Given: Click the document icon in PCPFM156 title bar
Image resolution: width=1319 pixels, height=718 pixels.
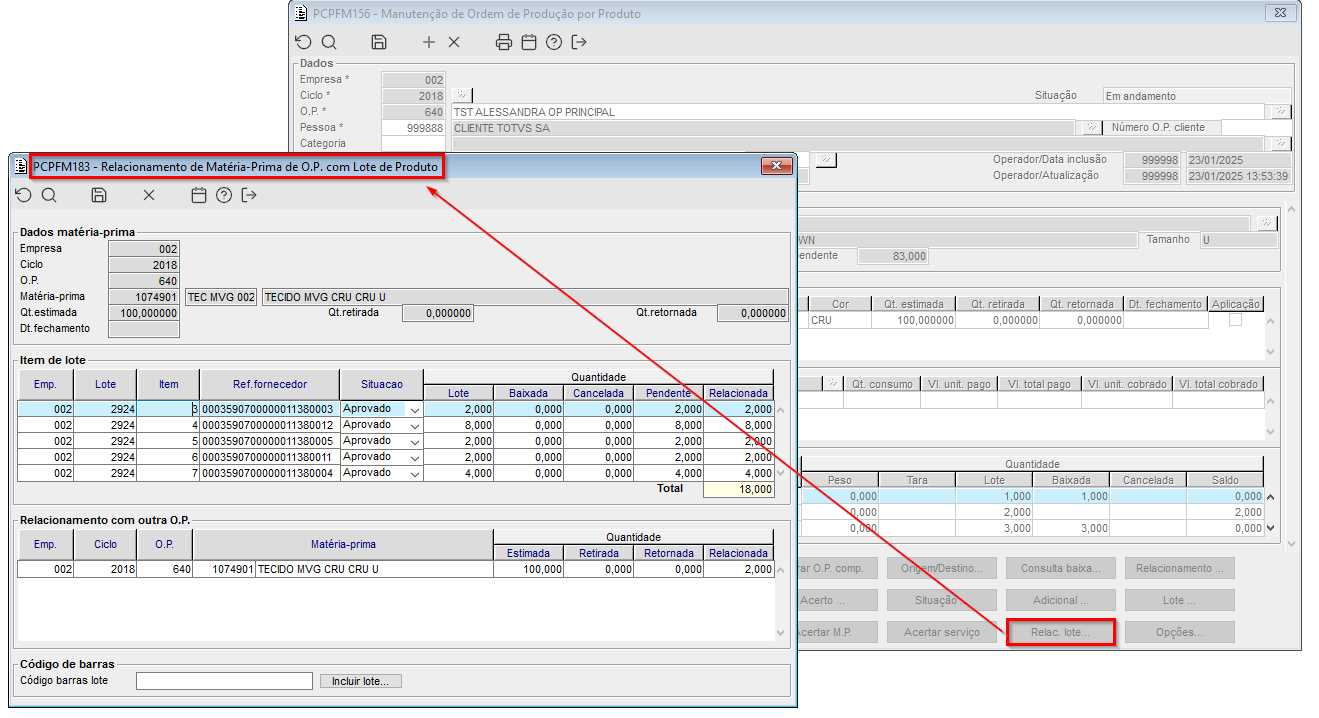Looking at the screenshot, I should 301,14.
